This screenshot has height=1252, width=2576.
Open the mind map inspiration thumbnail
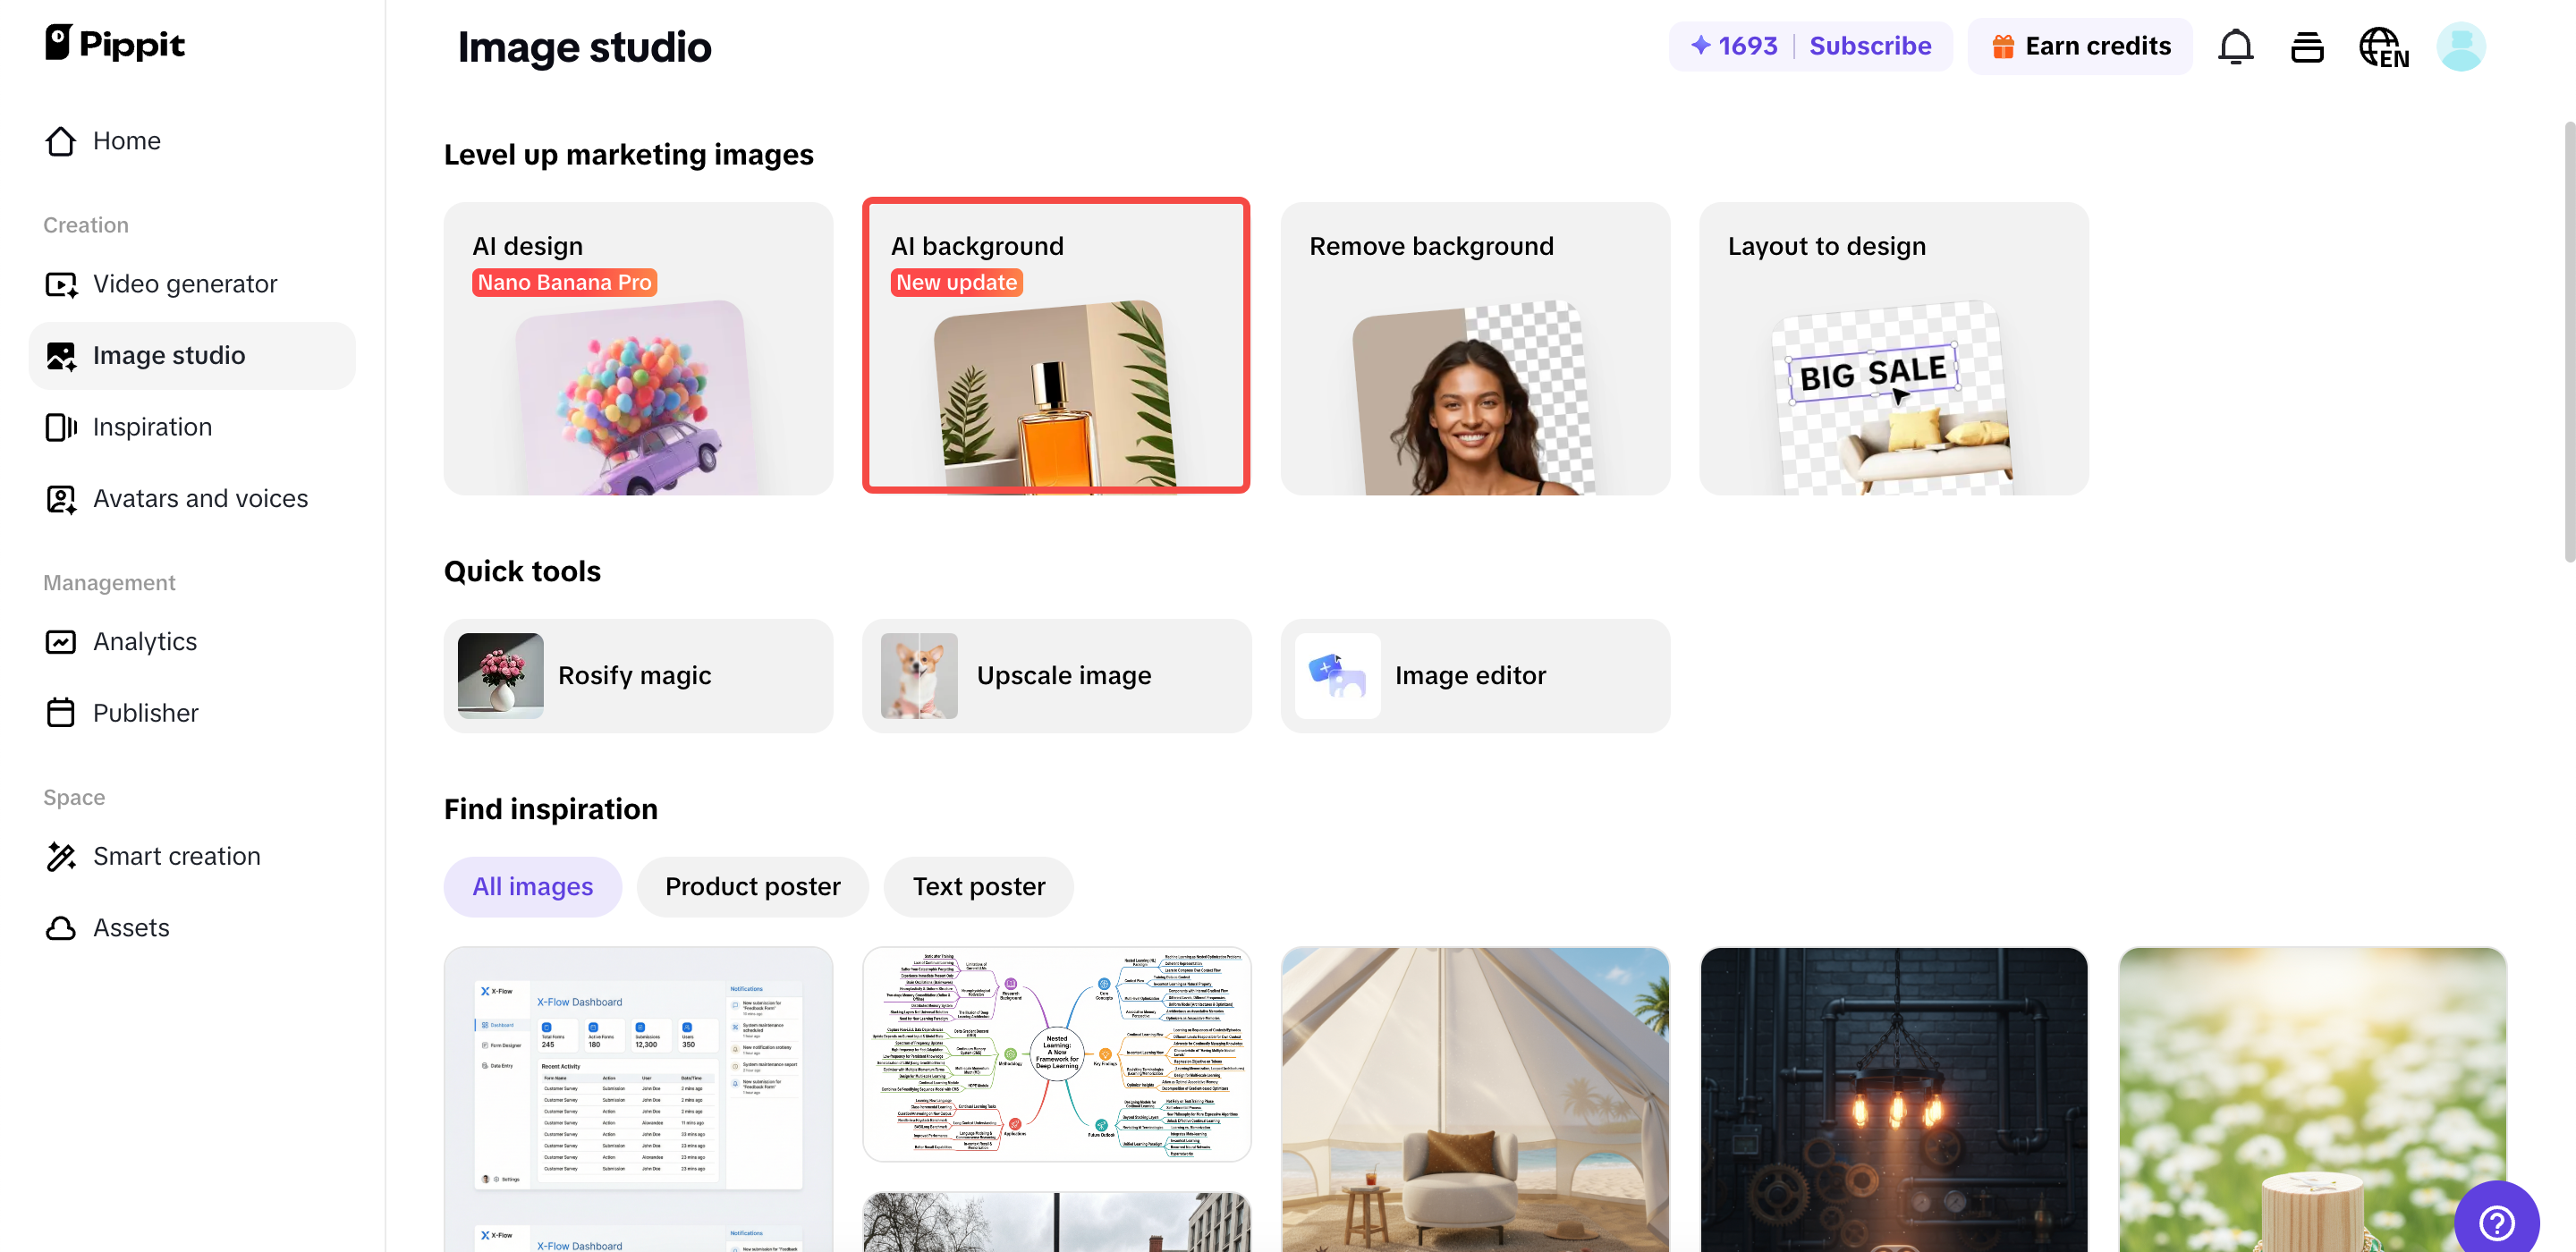click(1055, 1053)
